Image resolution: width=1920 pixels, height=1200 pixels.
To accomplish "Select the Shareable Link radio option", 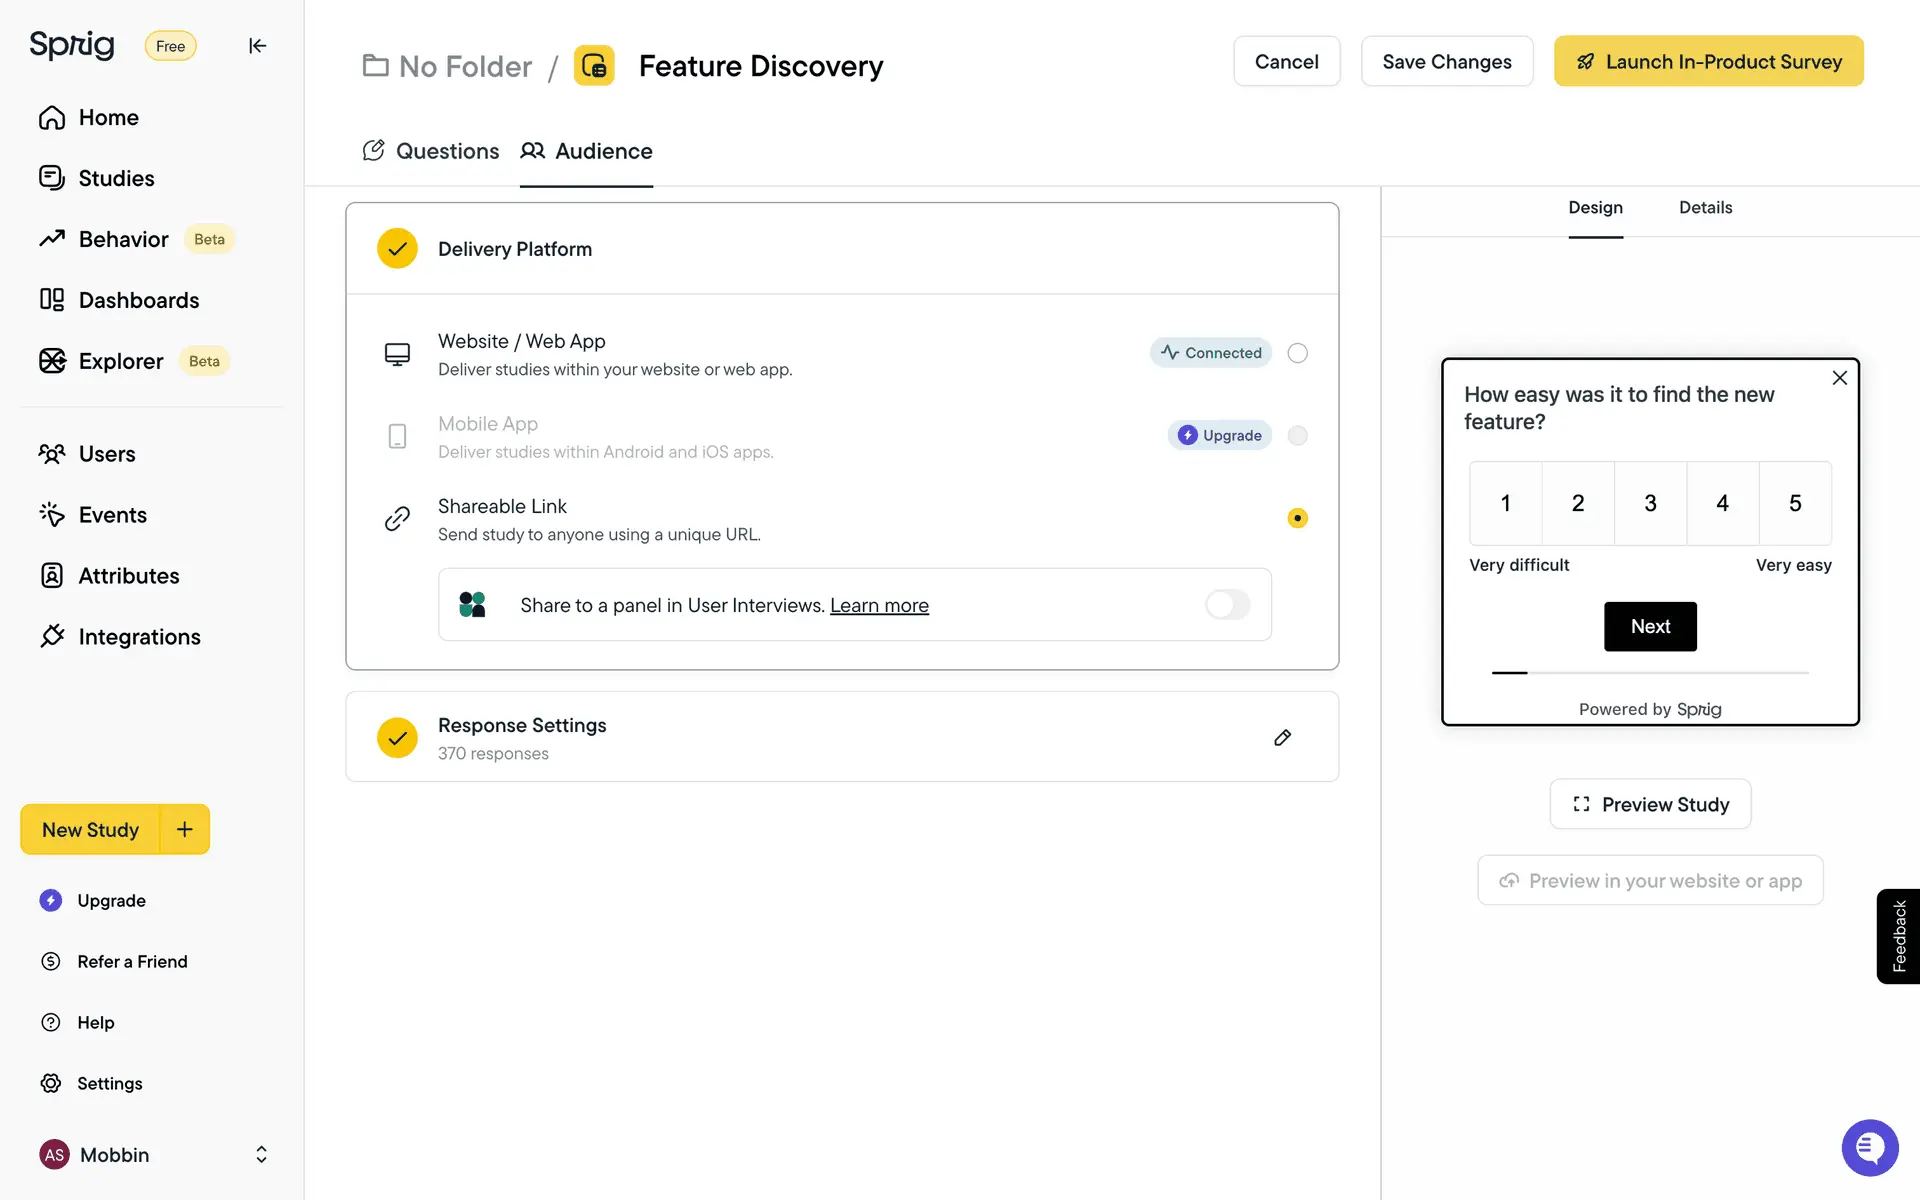I will pos(1297,518).
